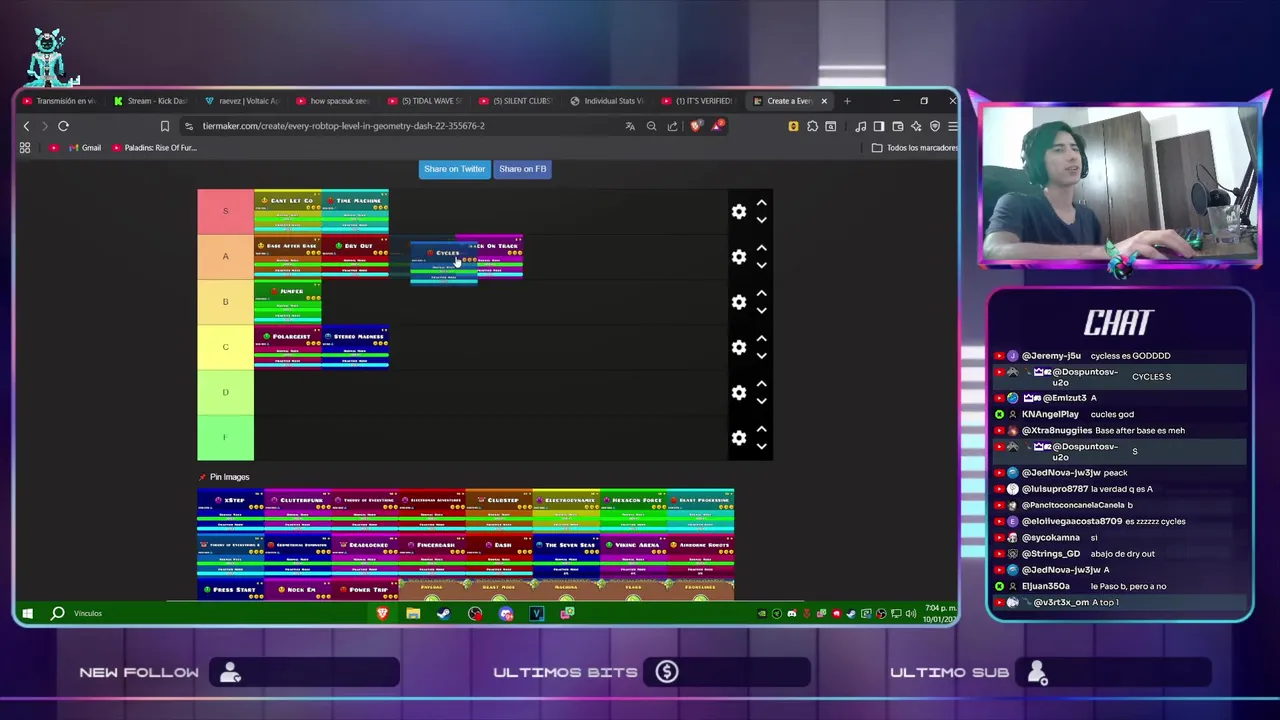Move the S tier row down
This screenshot has height=720, width=1280.
point(761,220)
